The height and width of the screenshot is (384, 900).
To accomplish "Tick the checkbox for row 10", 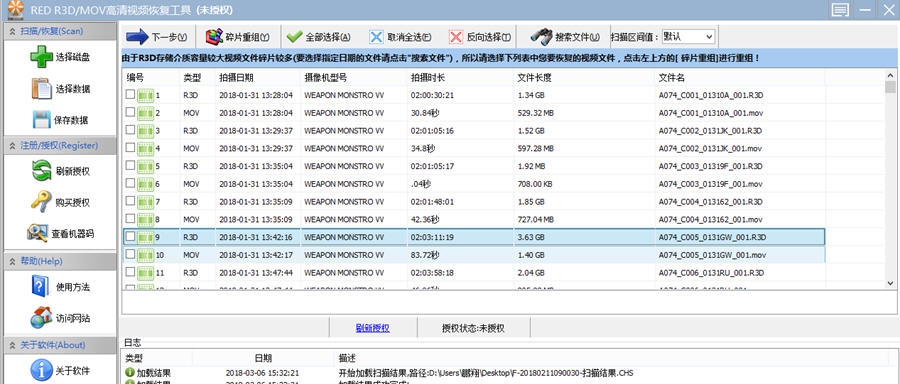I will (x=130, y=254).
